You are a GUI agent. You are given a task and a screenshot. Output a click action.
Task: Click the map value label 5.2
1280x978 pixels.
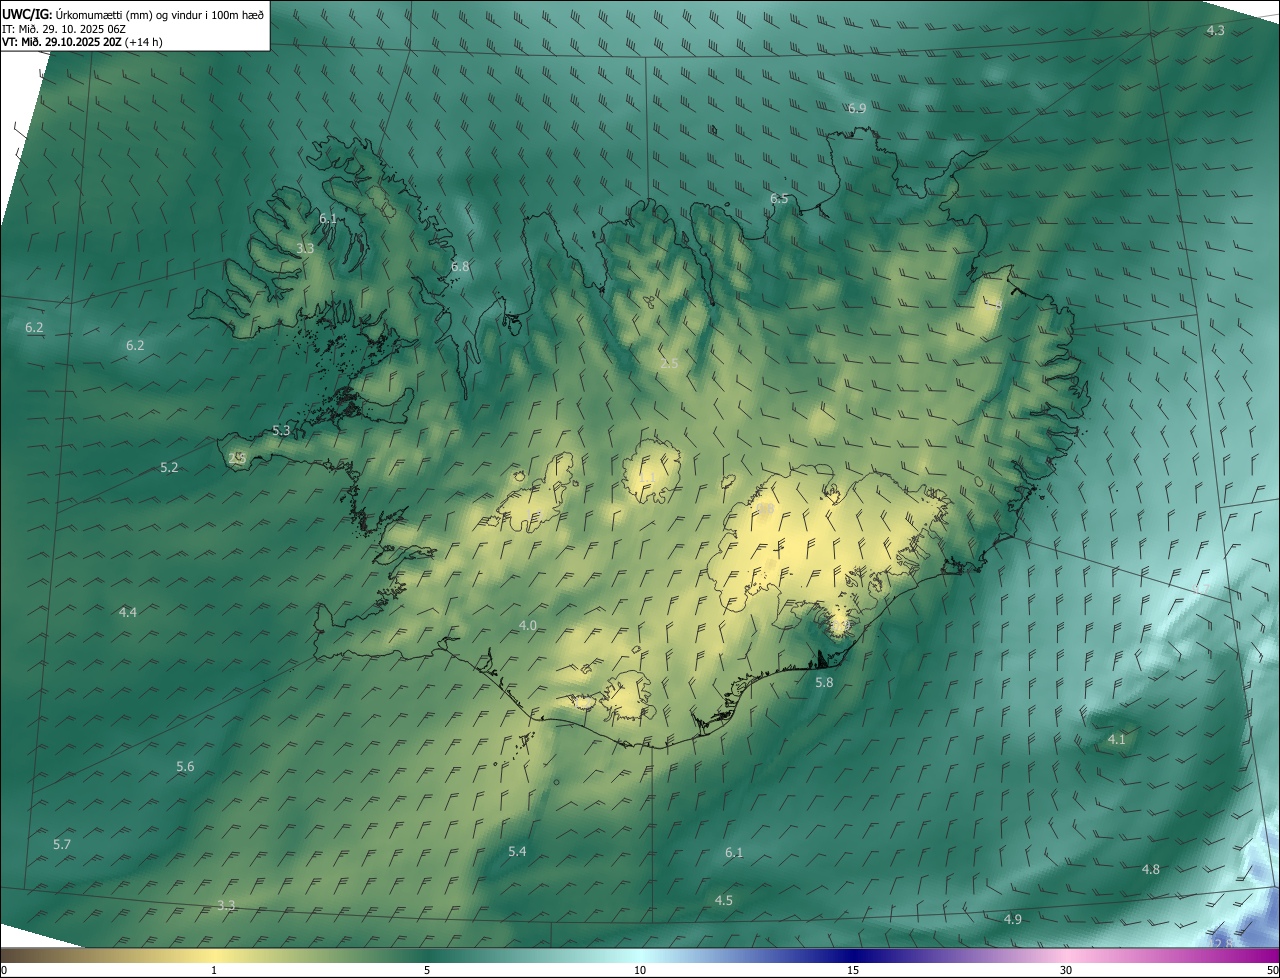point(169,468)
